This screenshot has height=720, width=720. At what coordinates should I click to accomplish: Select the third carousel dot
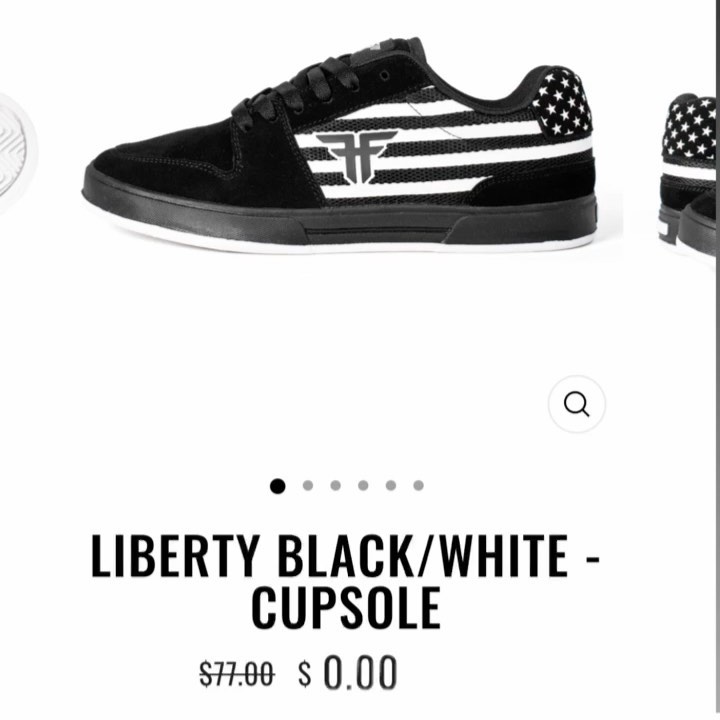336,485
